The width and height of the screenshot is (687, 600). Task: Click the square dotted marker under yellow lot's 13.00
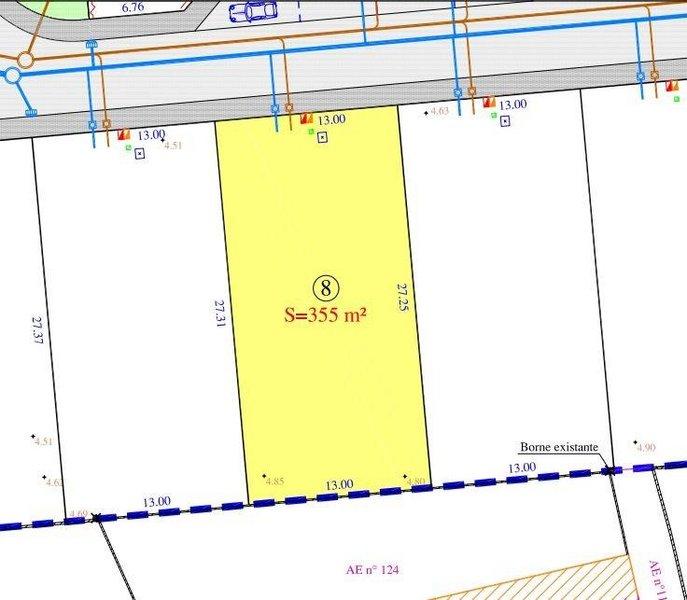click(322, 137)
